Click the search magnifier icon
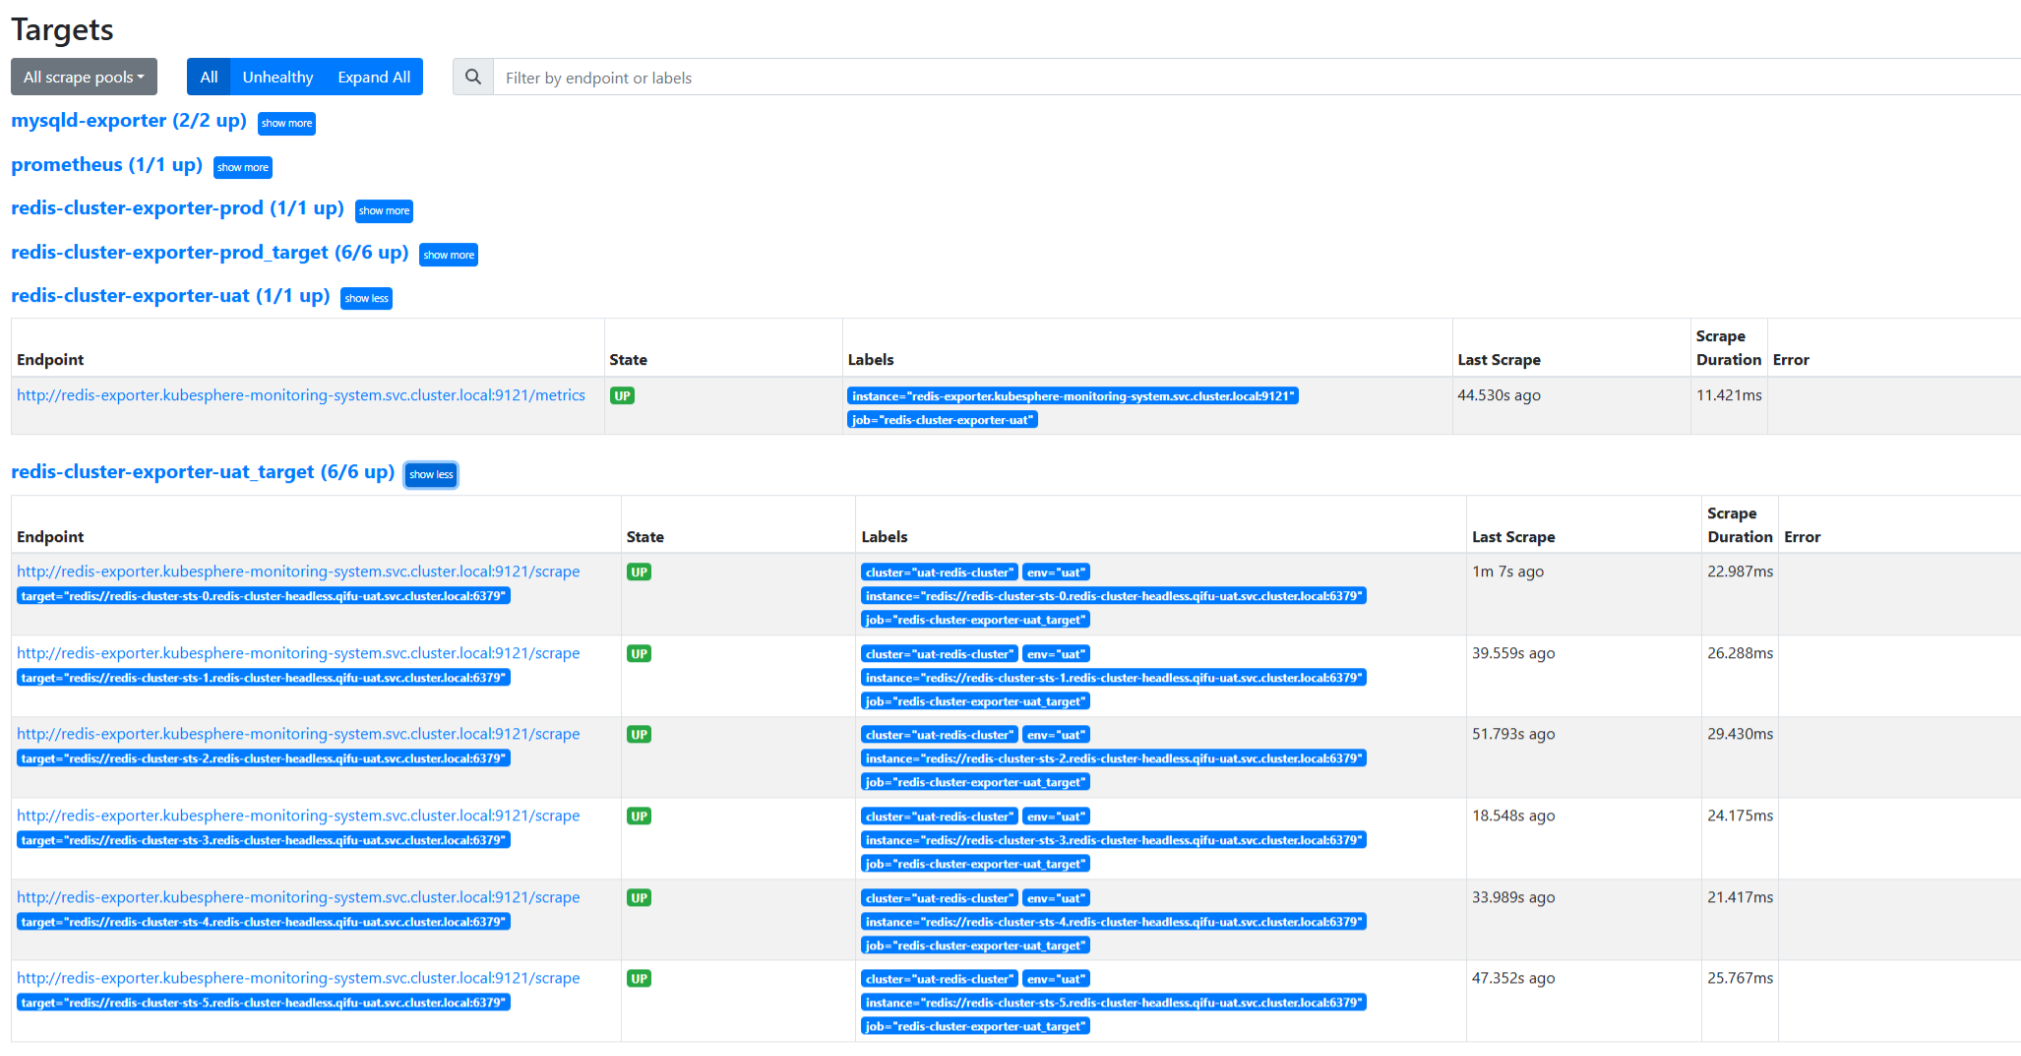Screen dimensions: 2021x1056 pyautogui.click(x=473, y=77)
